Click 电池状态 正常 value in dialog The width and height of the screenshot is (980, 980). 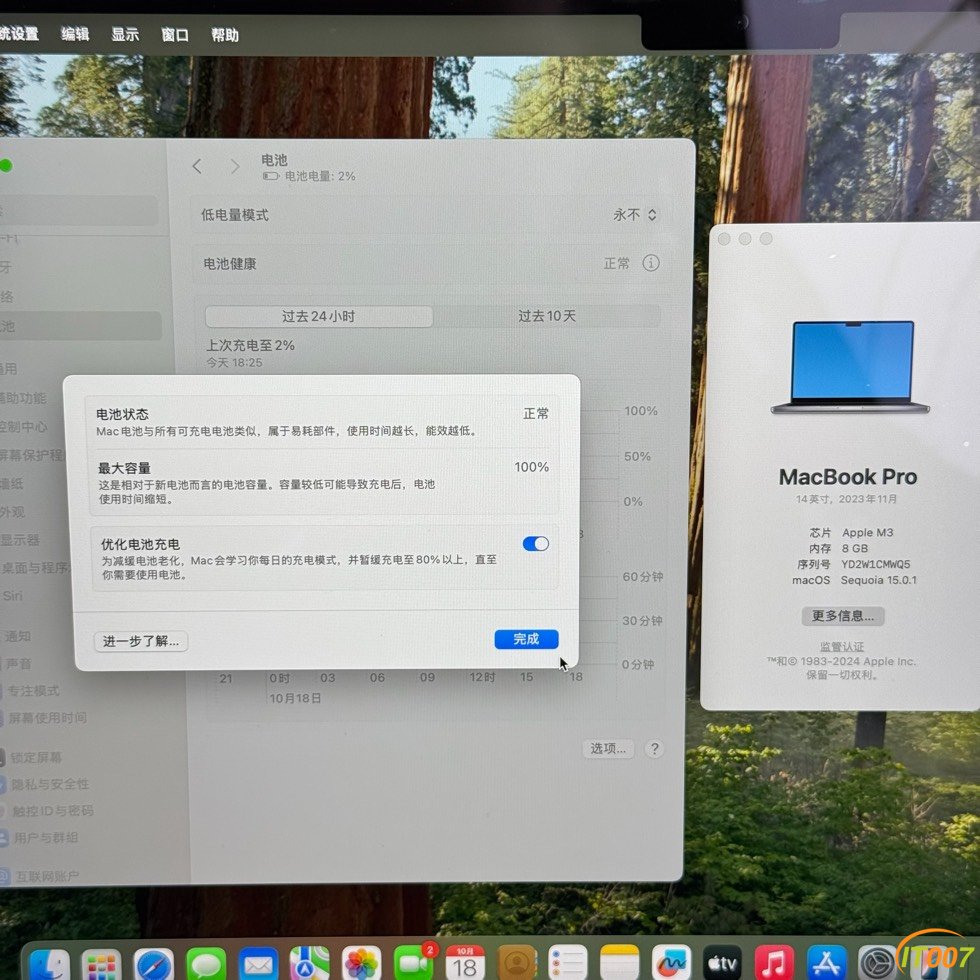(536, 414)
